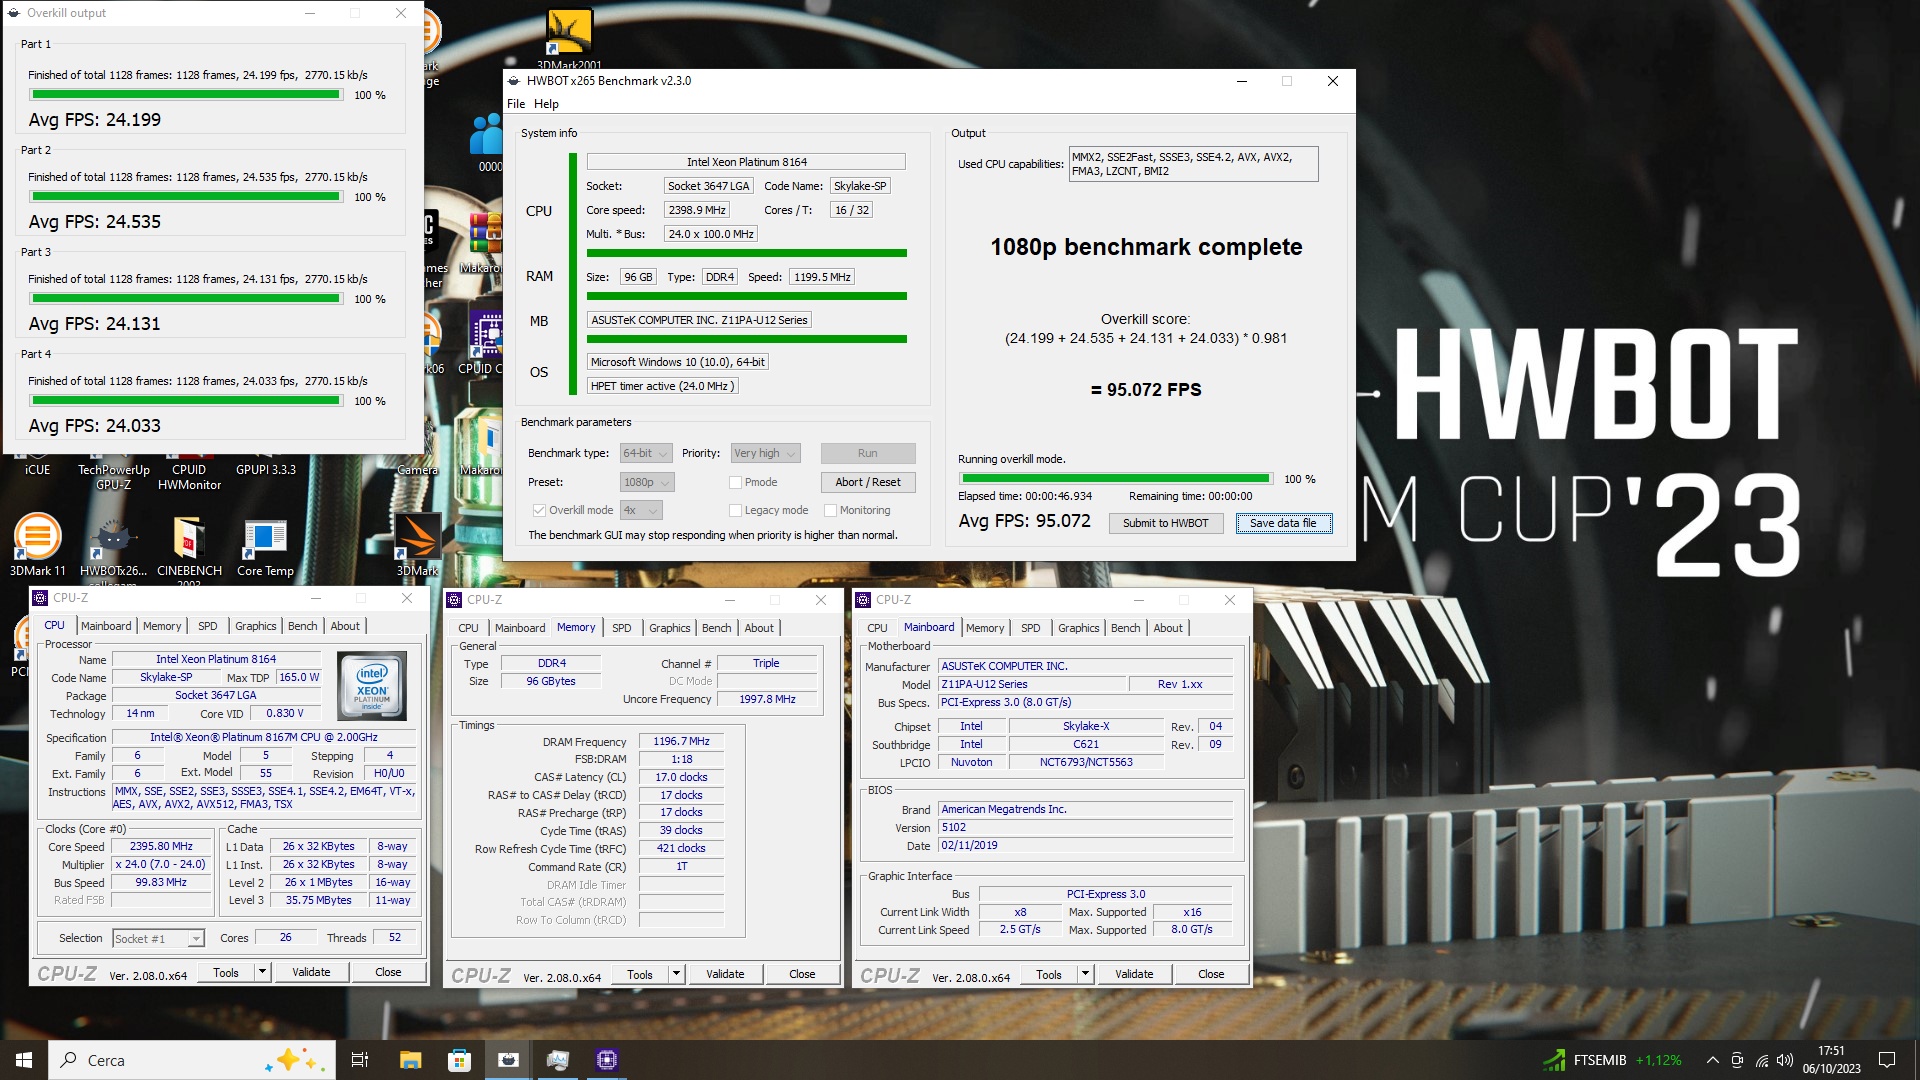Click the Part 1 progress bar
This screenshot has height=1080, width=1920.
(186, 95)
